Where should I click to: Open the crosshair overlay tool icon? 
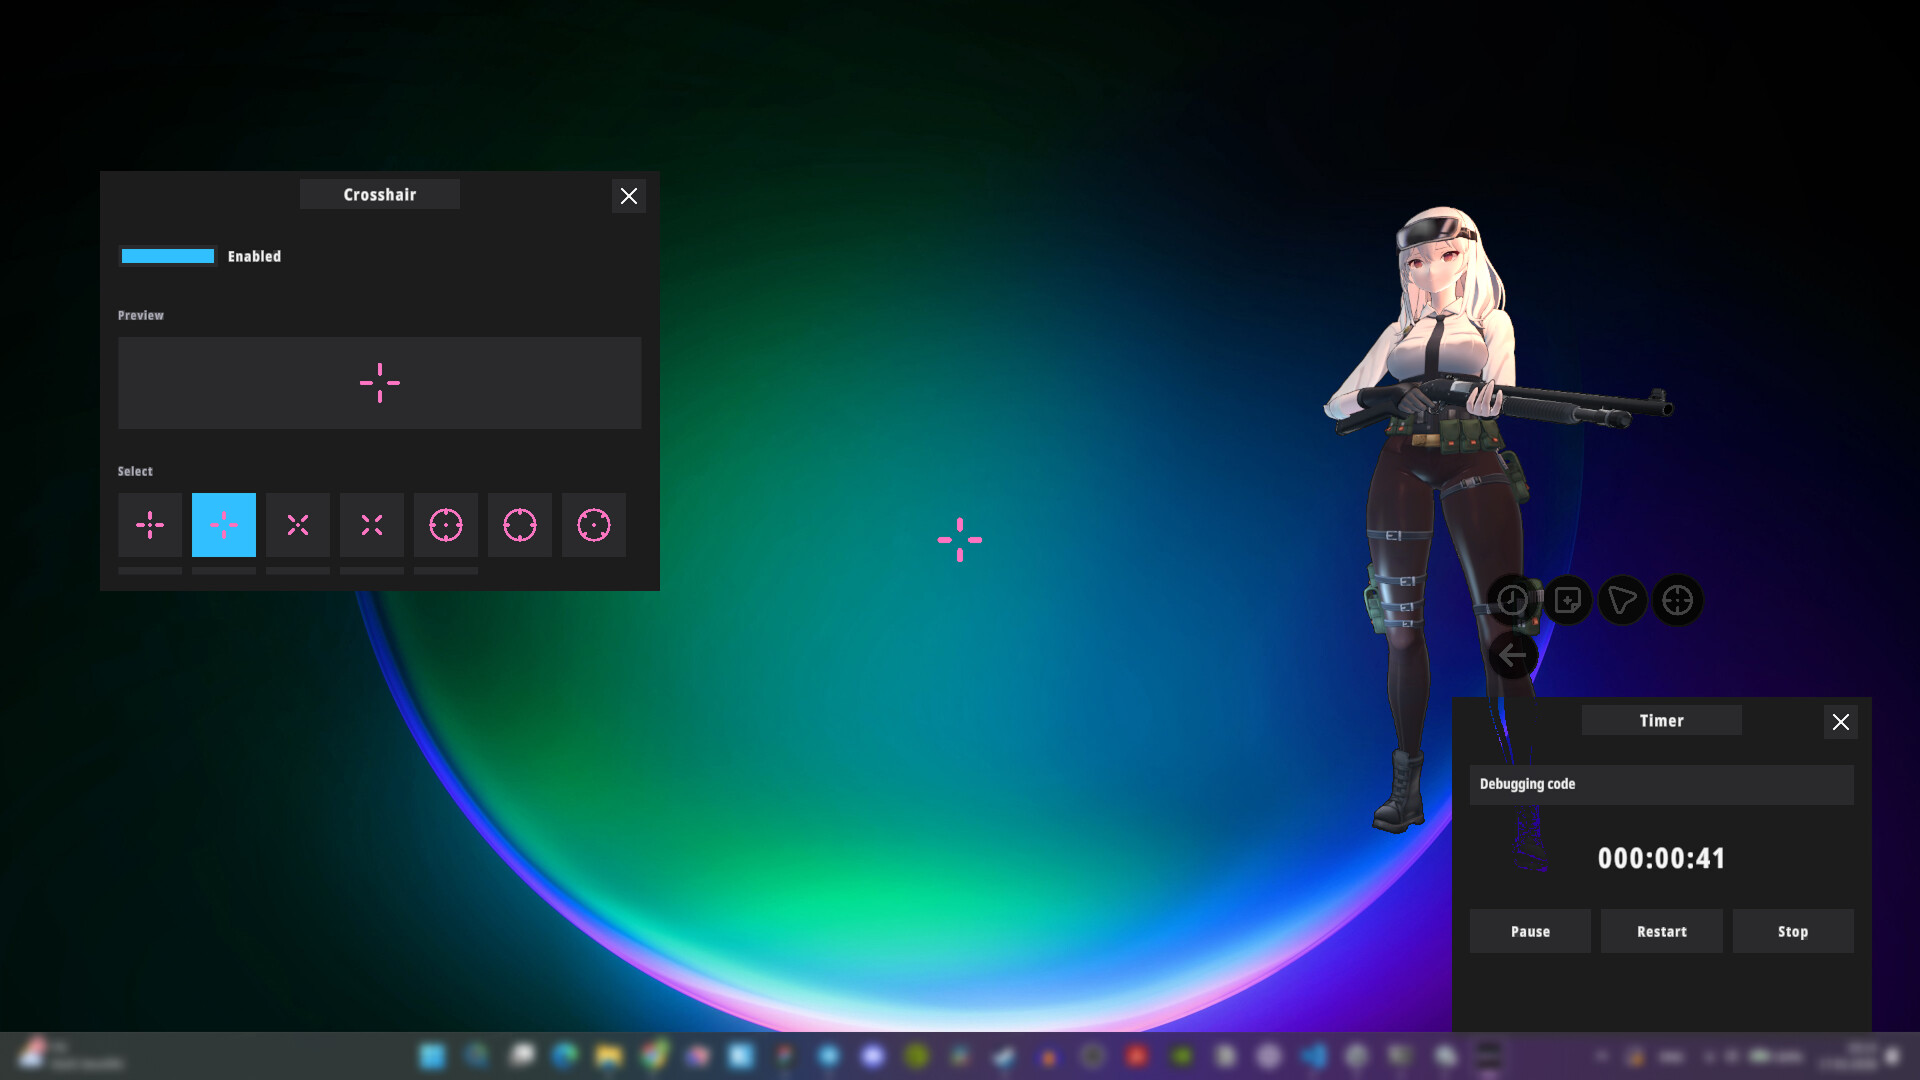1678,600
